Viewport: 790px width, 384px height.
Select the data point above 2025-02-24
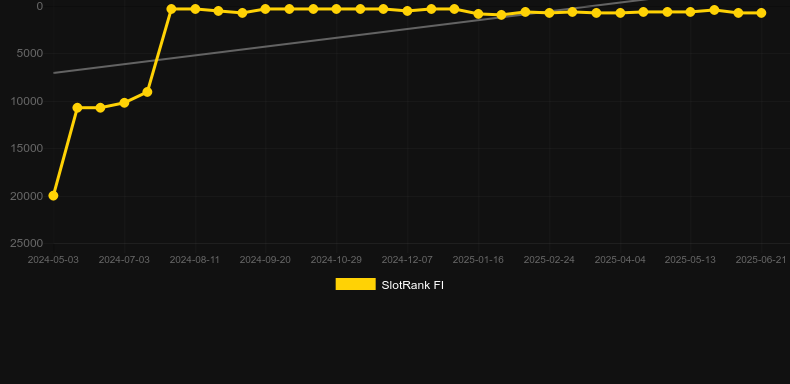tap(549, 13)
